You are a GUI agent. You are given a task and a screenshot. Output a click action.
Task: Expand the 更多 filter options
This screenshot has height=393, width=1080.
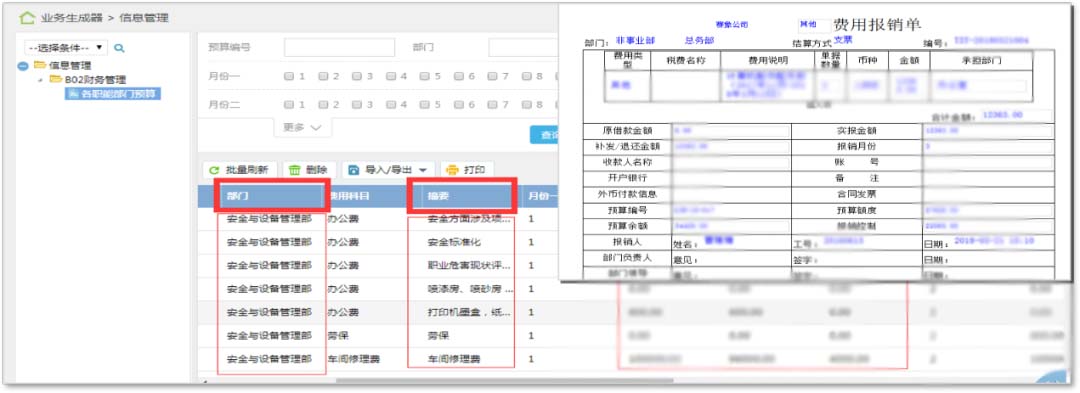coord(303,127)
